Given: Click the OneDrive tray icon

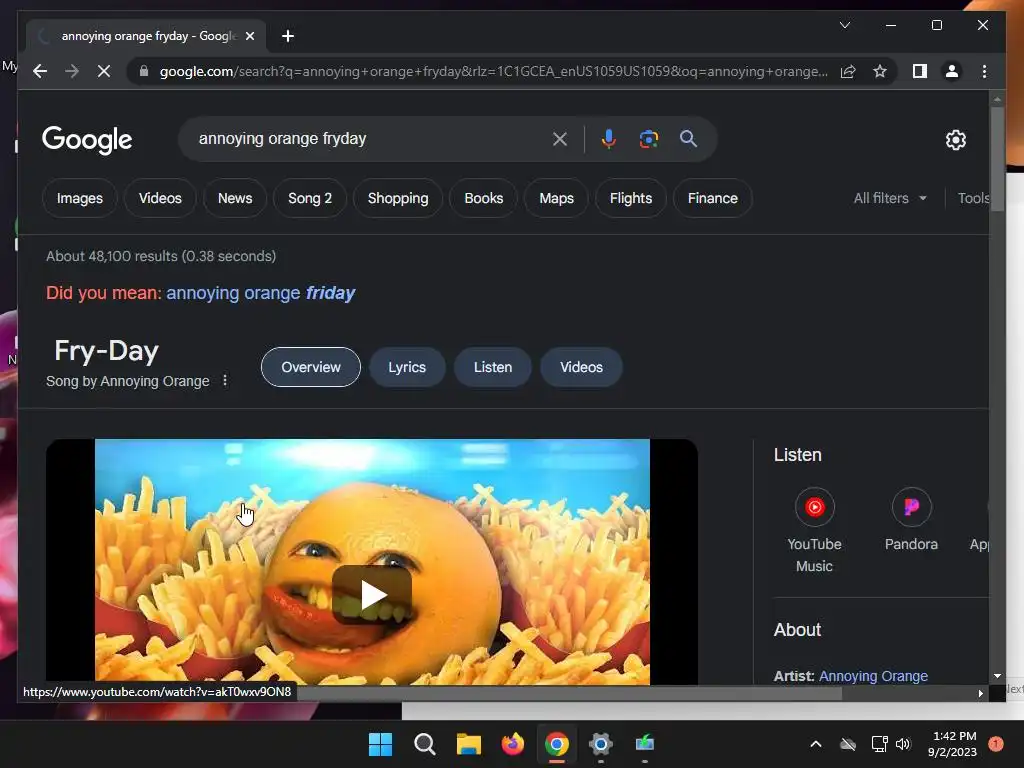Looking at the screenshot, I should click(x=848, y=744).
